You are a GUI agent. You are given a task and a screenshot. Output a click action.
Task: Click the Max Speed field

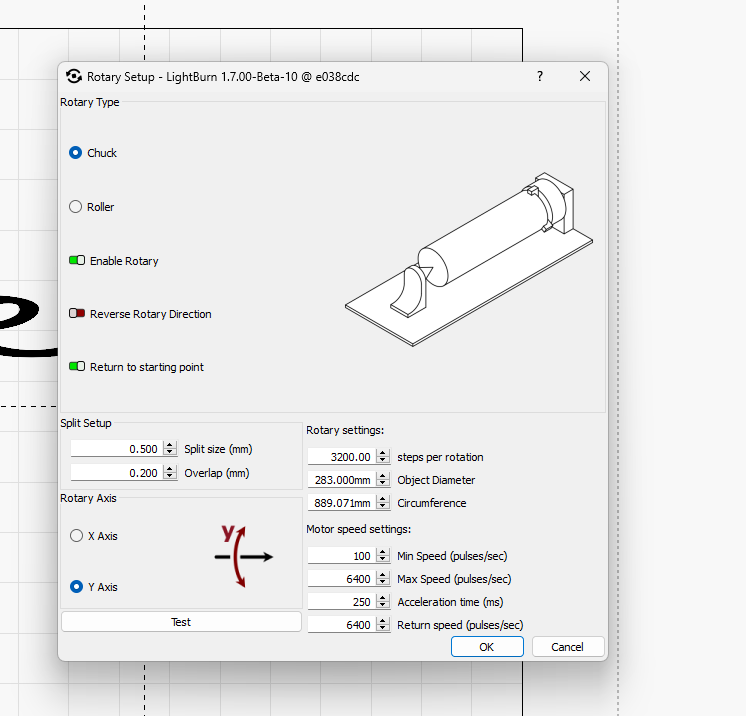(x=342, y=579)
